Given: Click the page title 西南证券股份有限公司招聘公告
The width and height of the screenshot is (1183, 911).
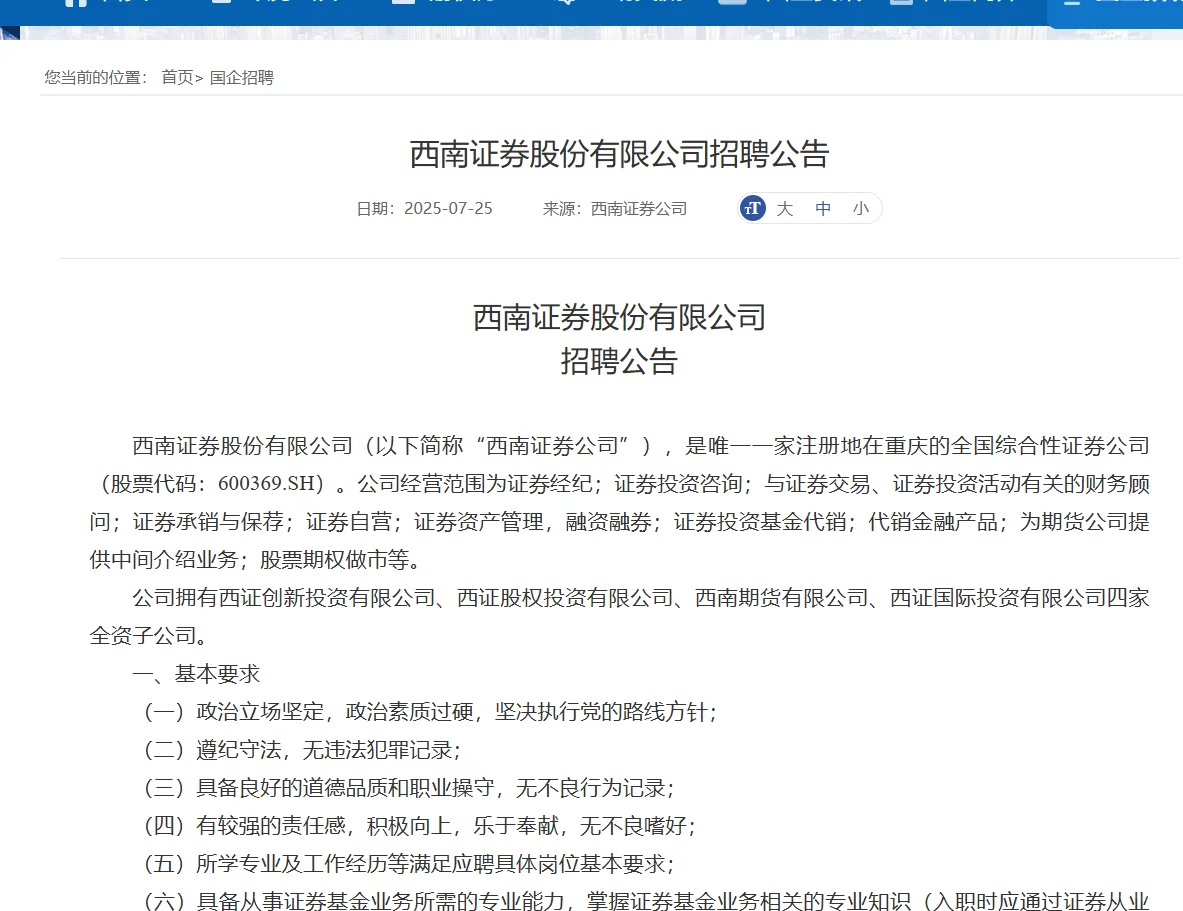Looking at the screenshot, I should point(619,155).
